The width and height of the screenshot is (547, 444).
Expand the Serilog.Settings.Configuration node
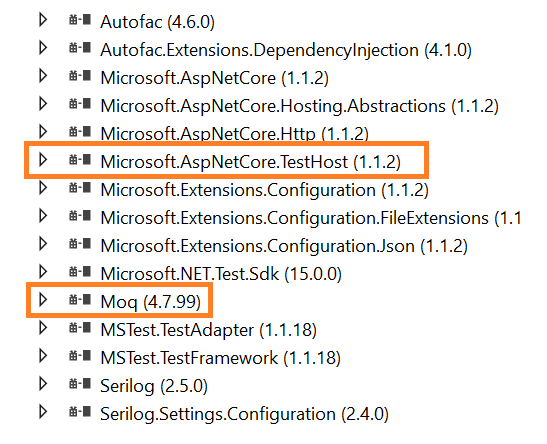pos(43,412)
